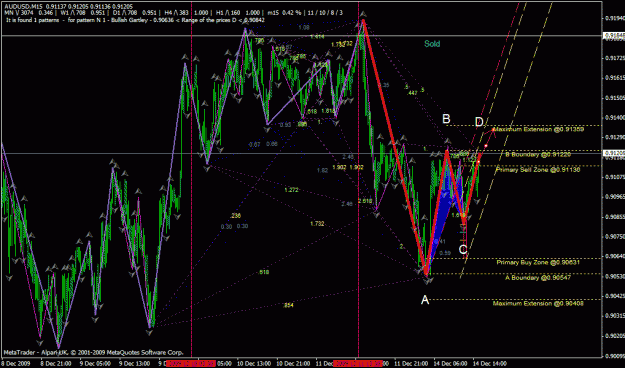Click the '8 Dec 2009' time axis label
Viewport: 625px width, 368px height.
pyautogui.click(x=15, y=364)
